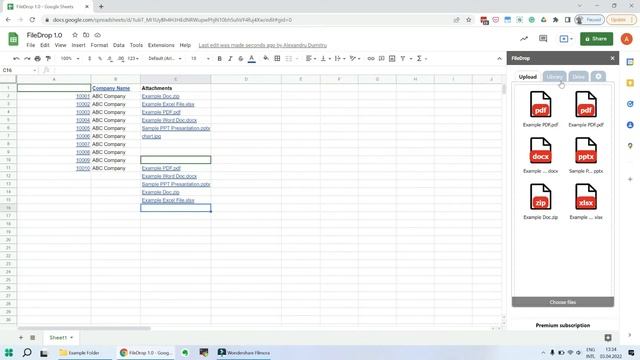Add a new sheet with plus button

(21, 338)
